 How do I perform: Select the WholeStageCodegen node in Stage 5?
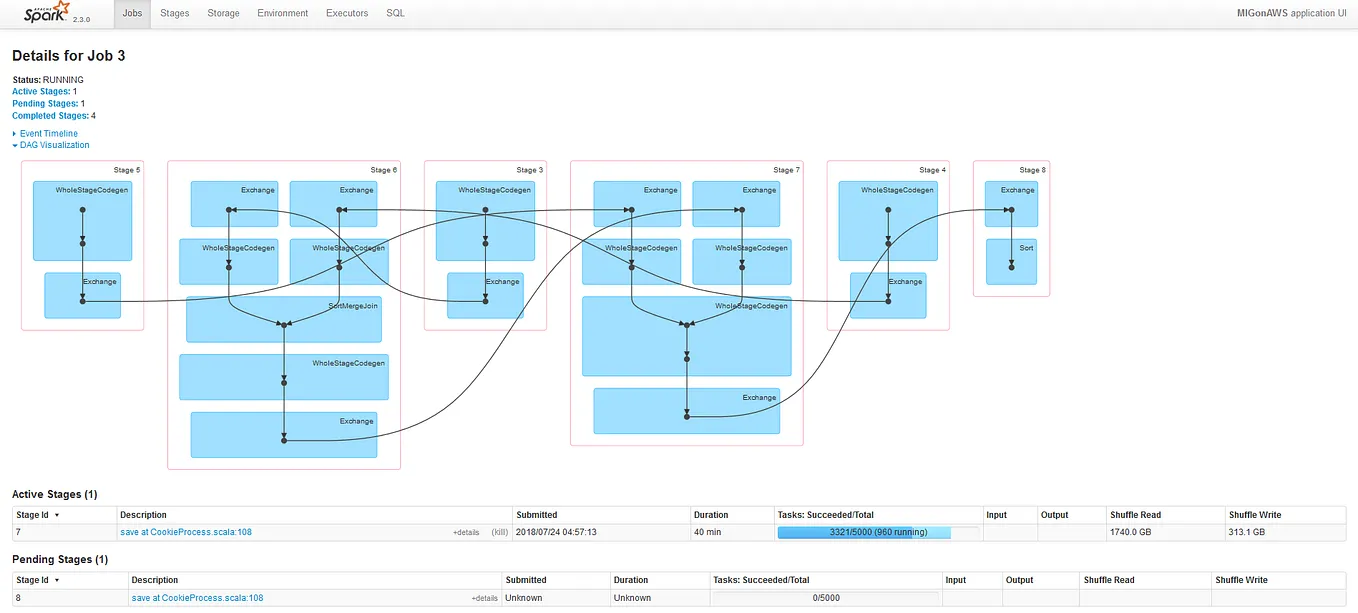[x=82, y=220]
